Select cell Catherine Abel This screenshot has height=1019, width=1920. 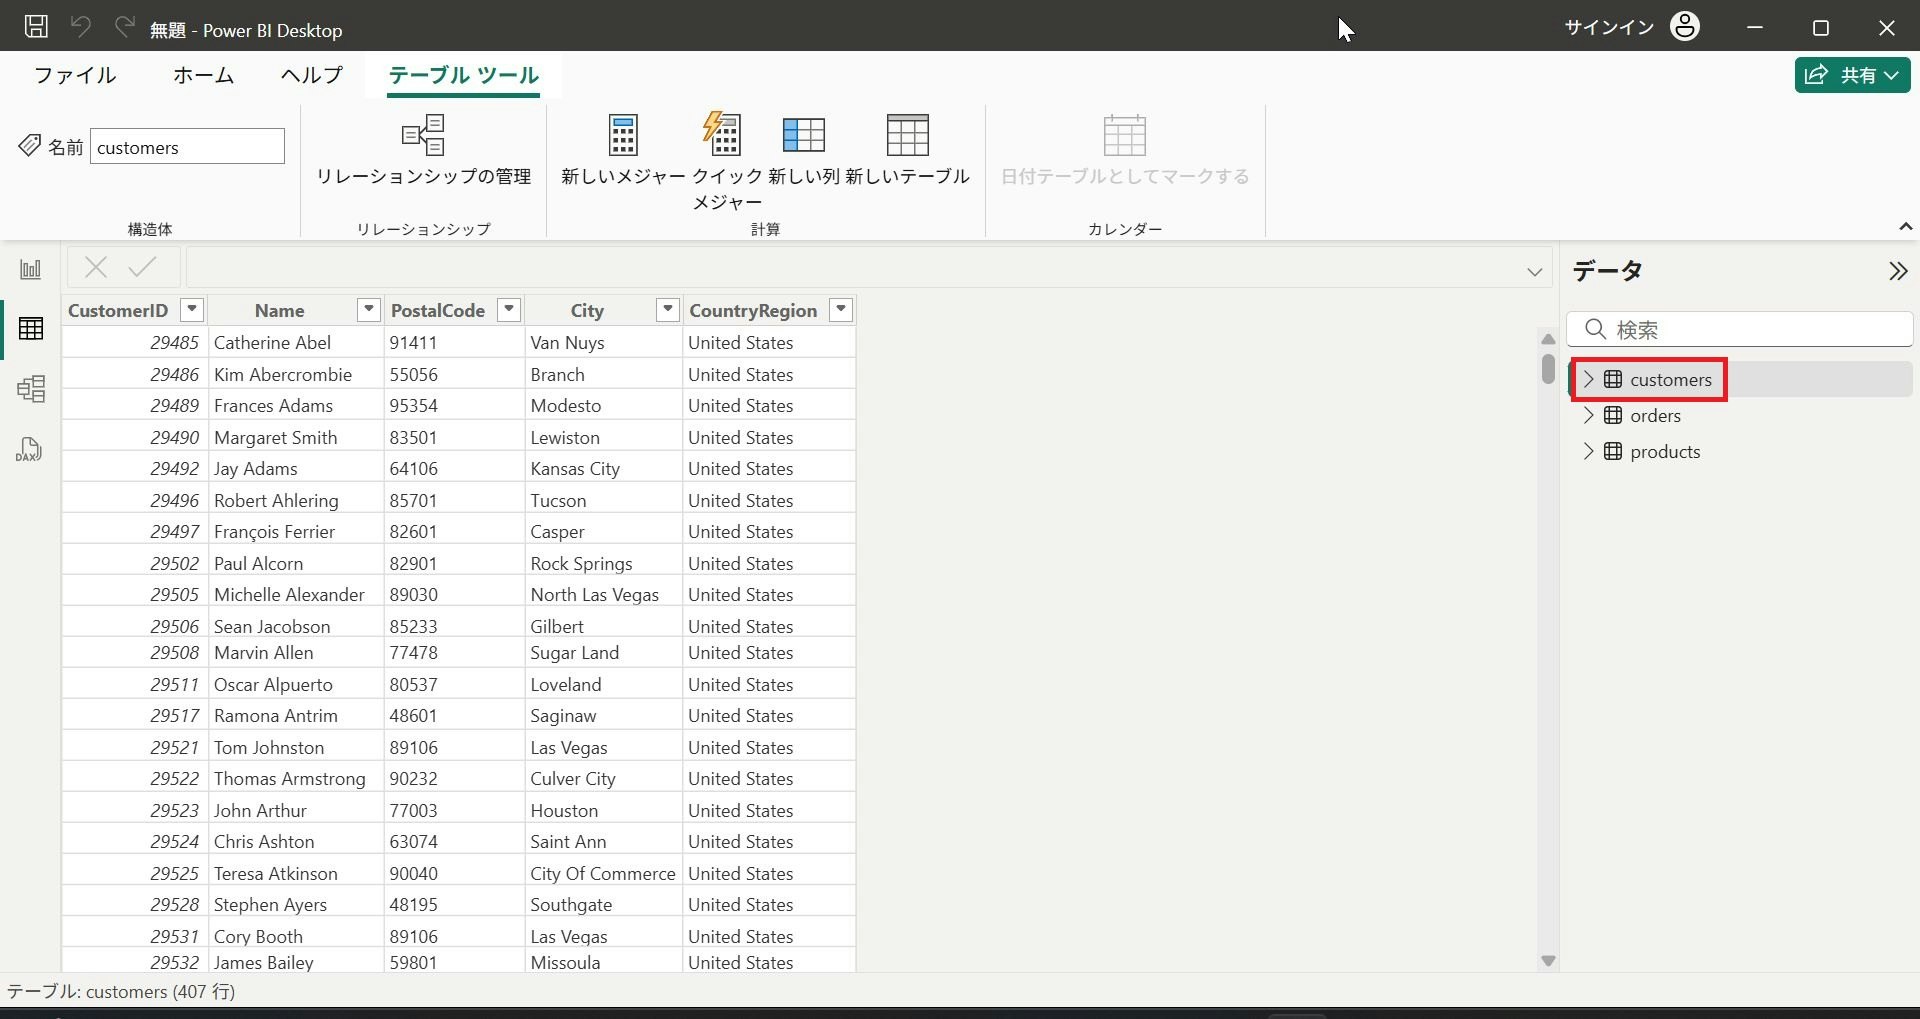(x=296, y=342)
